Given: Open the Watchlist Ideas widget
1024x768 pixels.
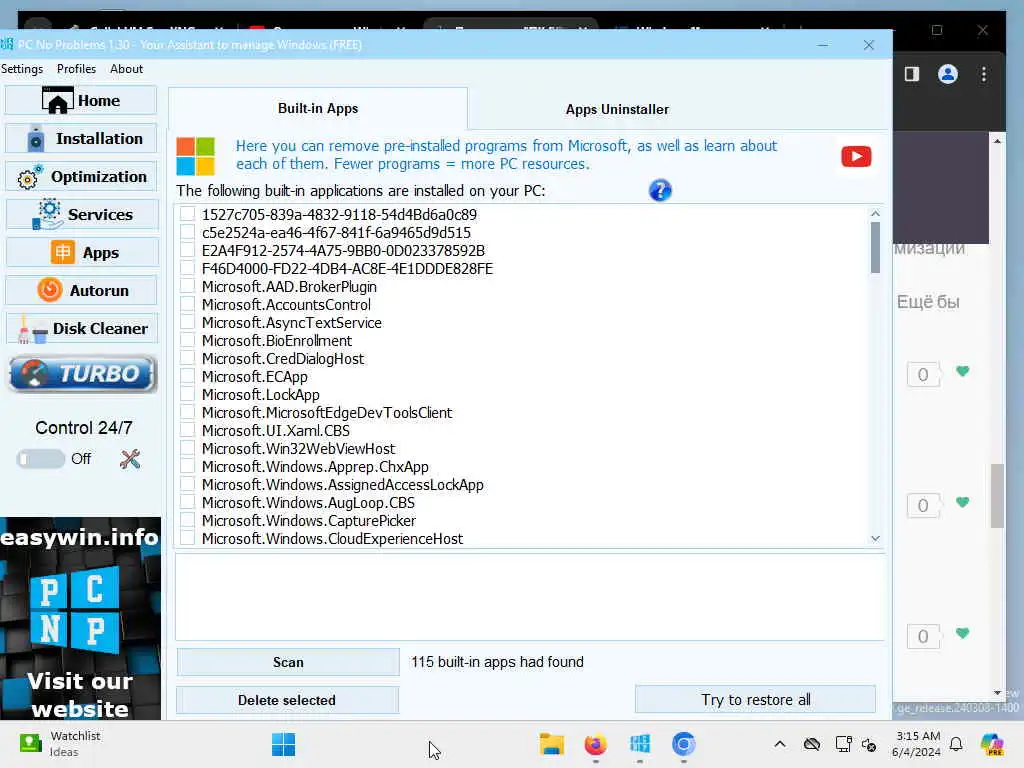Looking at the screenshot, I should pyautogui.click(x=60, y=744).
